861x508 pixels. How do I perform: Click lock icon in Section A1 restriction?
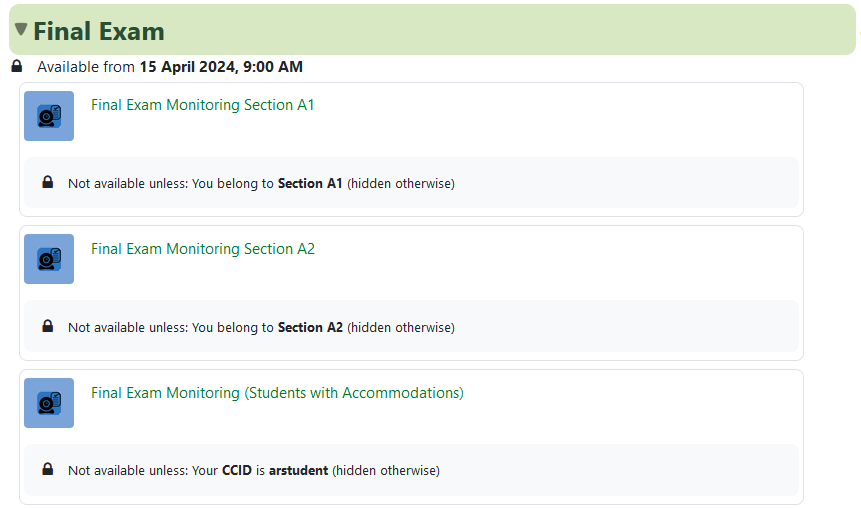click(x=48, y=183)
